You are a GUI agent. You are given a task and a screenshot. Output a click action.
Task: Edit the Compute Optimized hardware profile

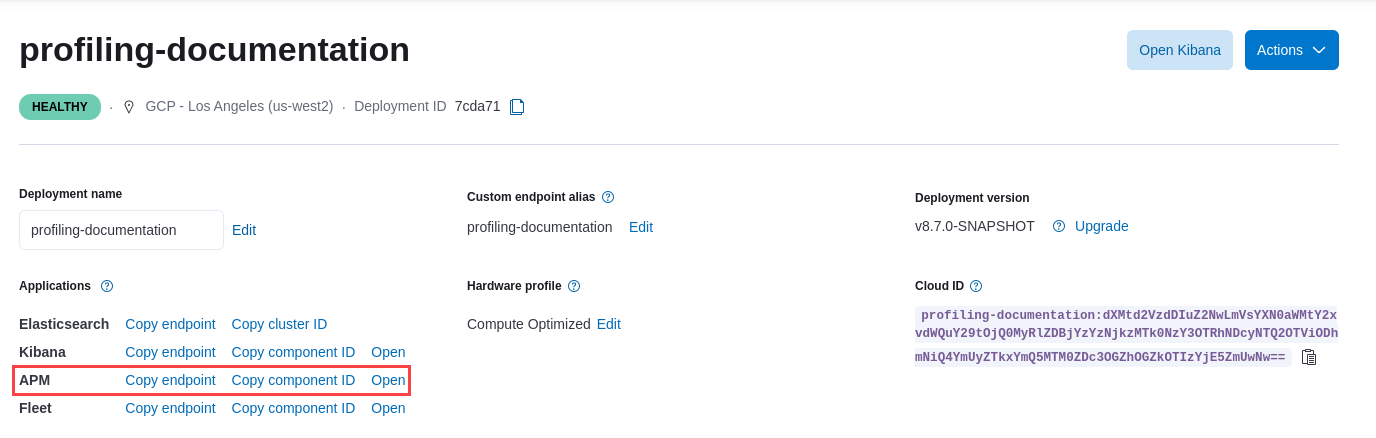click(x=609, y=324)
